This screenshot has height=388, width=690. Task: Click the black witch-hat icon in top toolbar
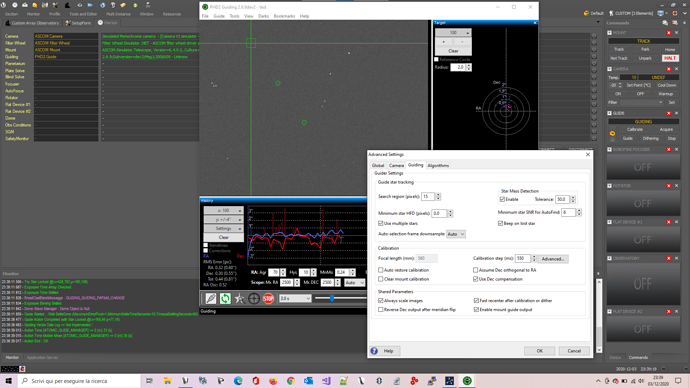[x=67, y=5]
